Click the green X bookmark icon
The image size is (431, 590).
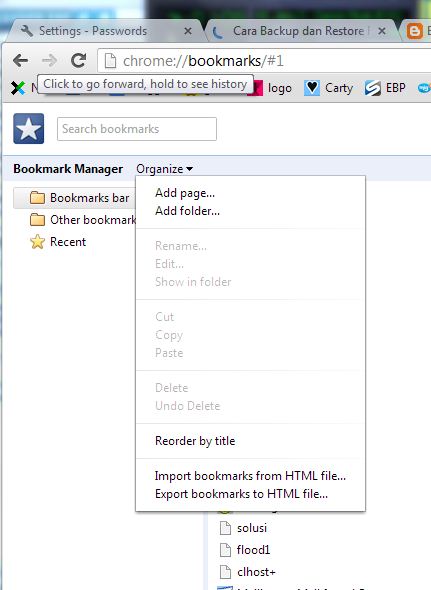point(18,88)
